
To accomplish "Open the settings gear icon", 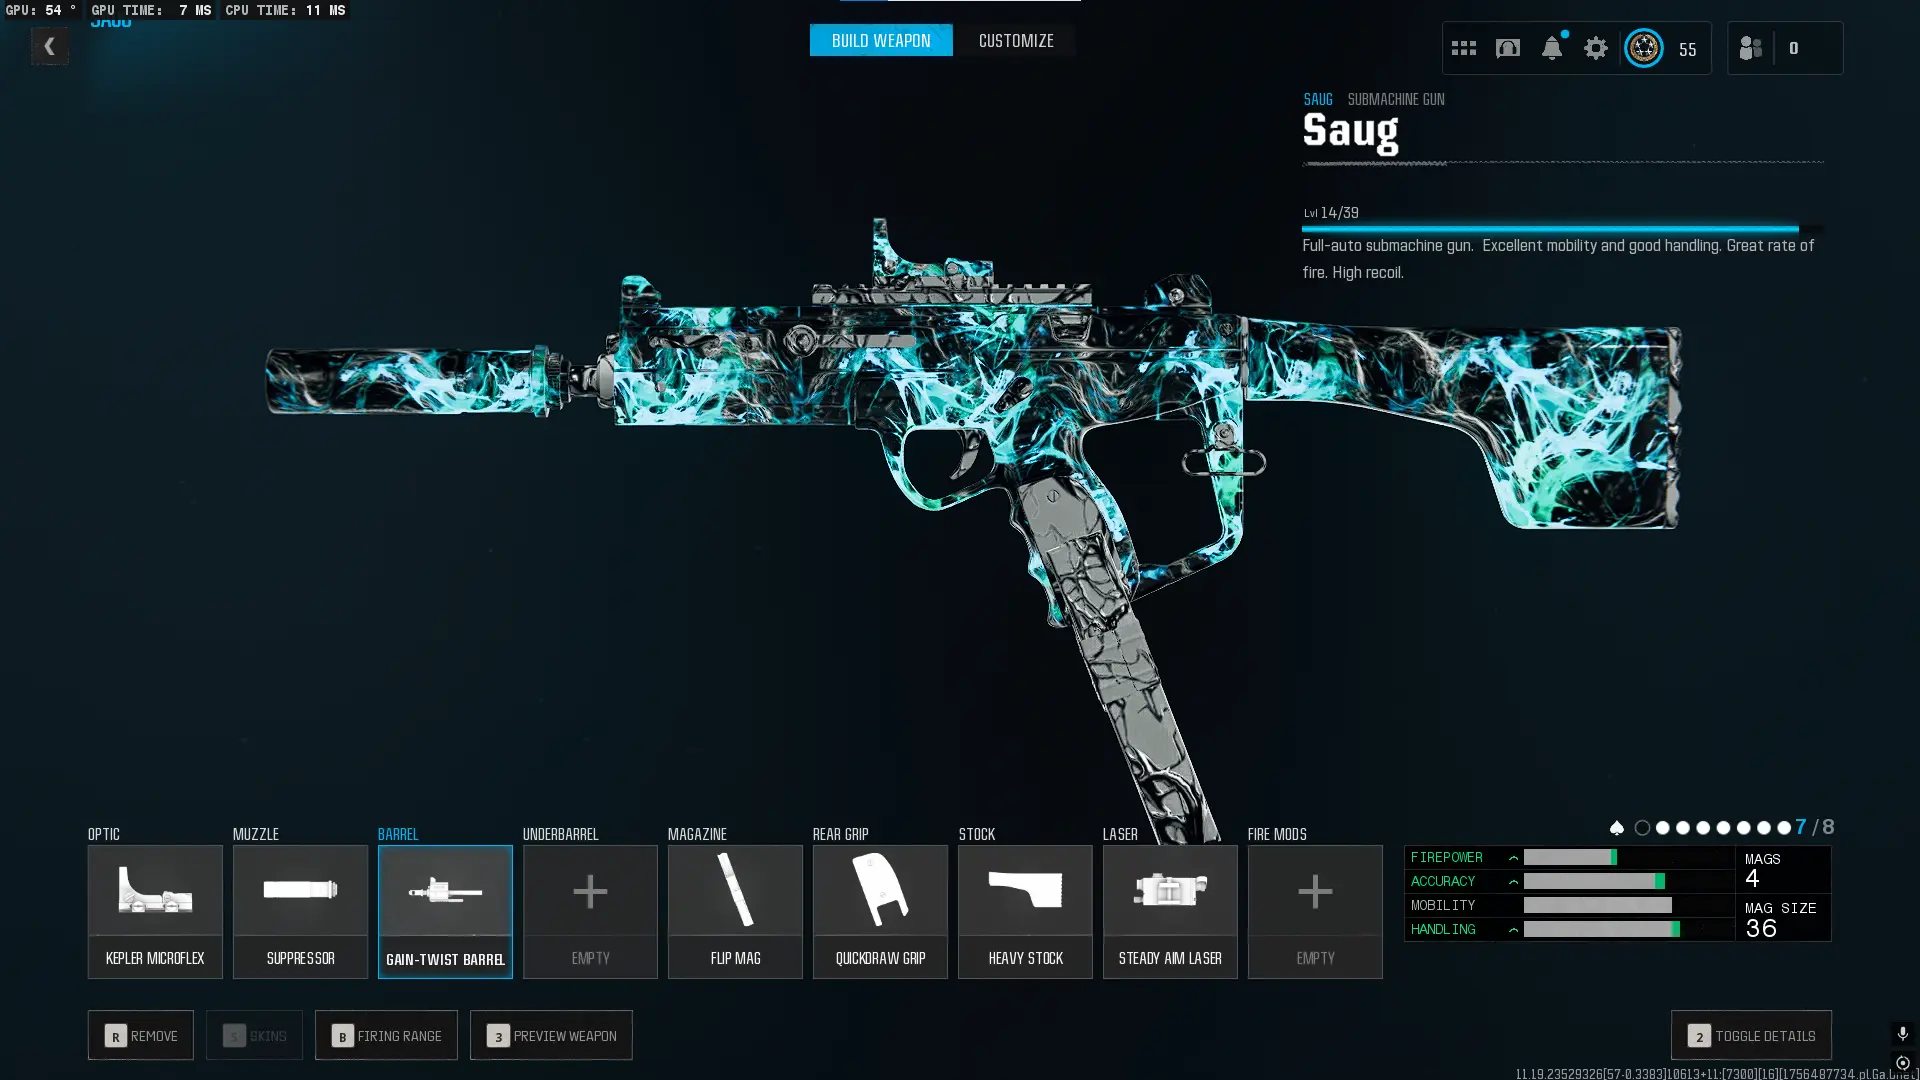I will (x=1595, y=48).
